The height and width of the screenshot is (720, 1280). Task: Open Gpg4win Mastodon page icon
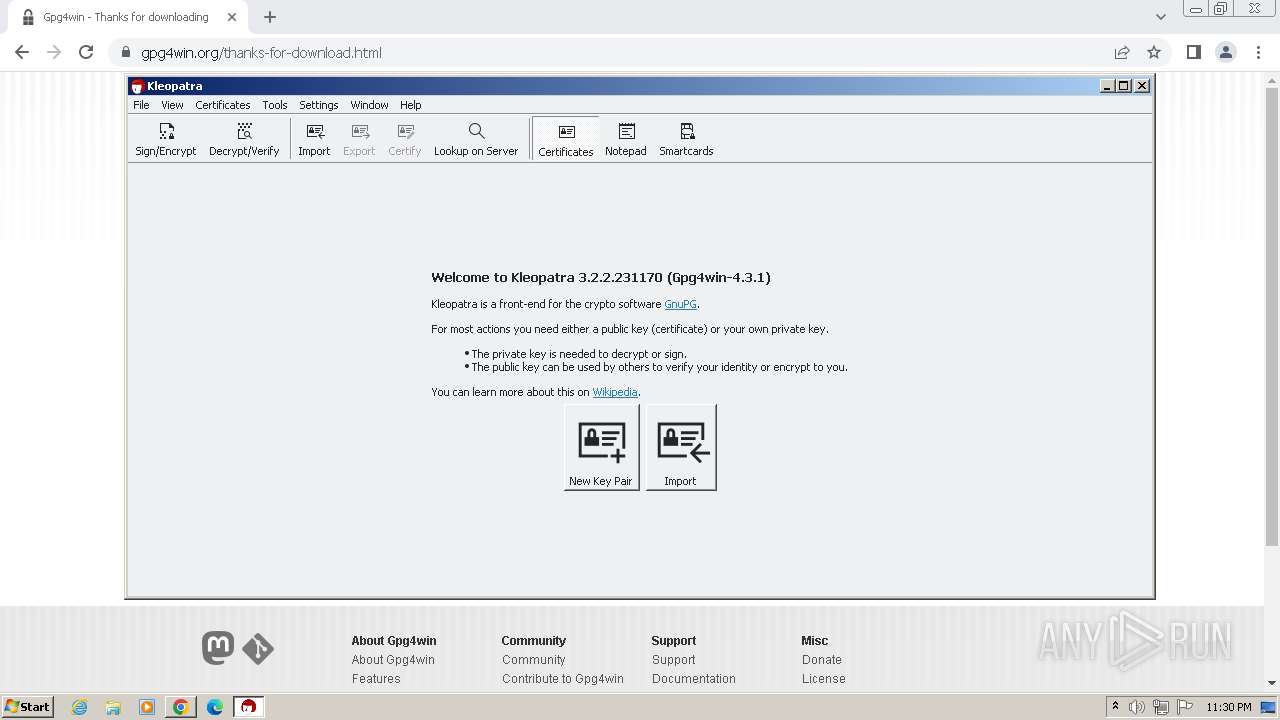[x=218, y=648]
